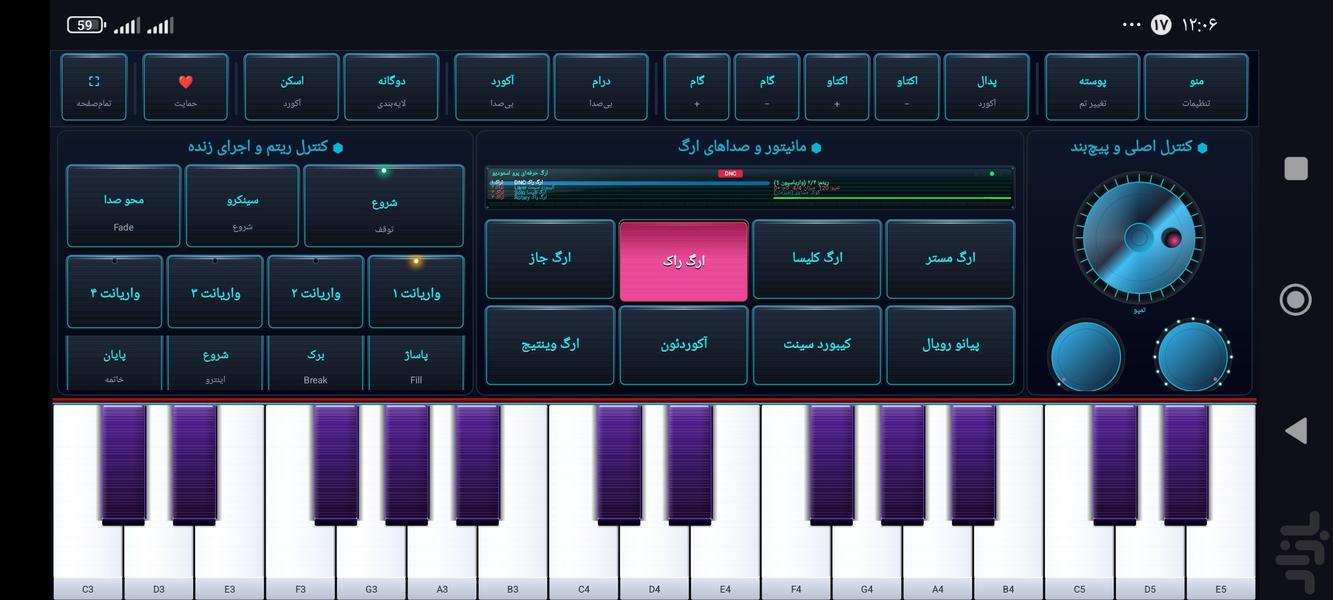Play the black key between C3 and D3

click(x=123, y=463)
